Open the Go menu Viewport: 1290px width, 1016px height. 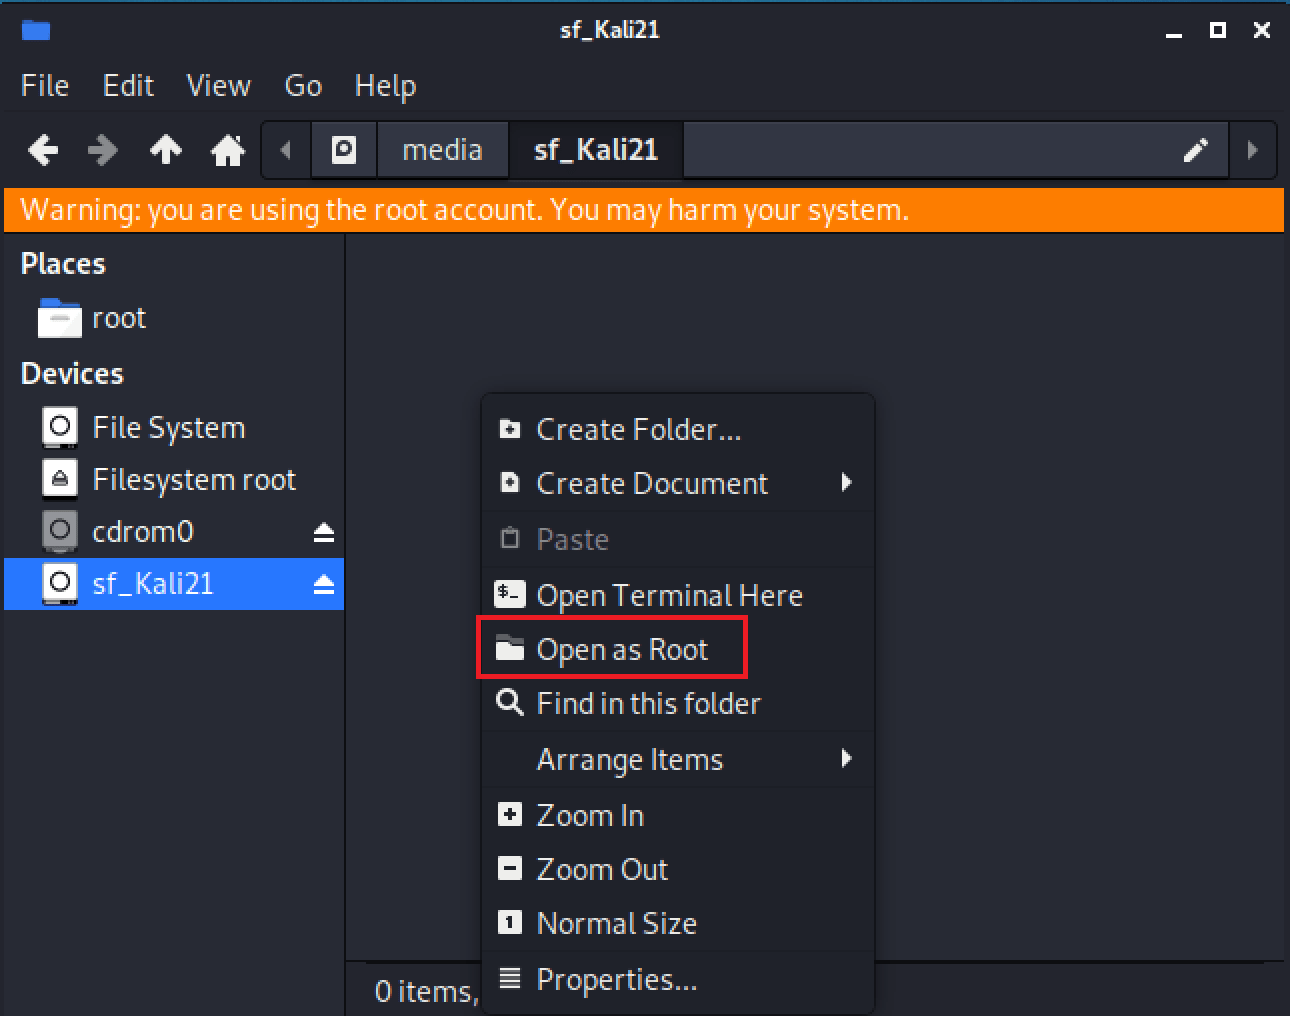[x=302, y=86]
